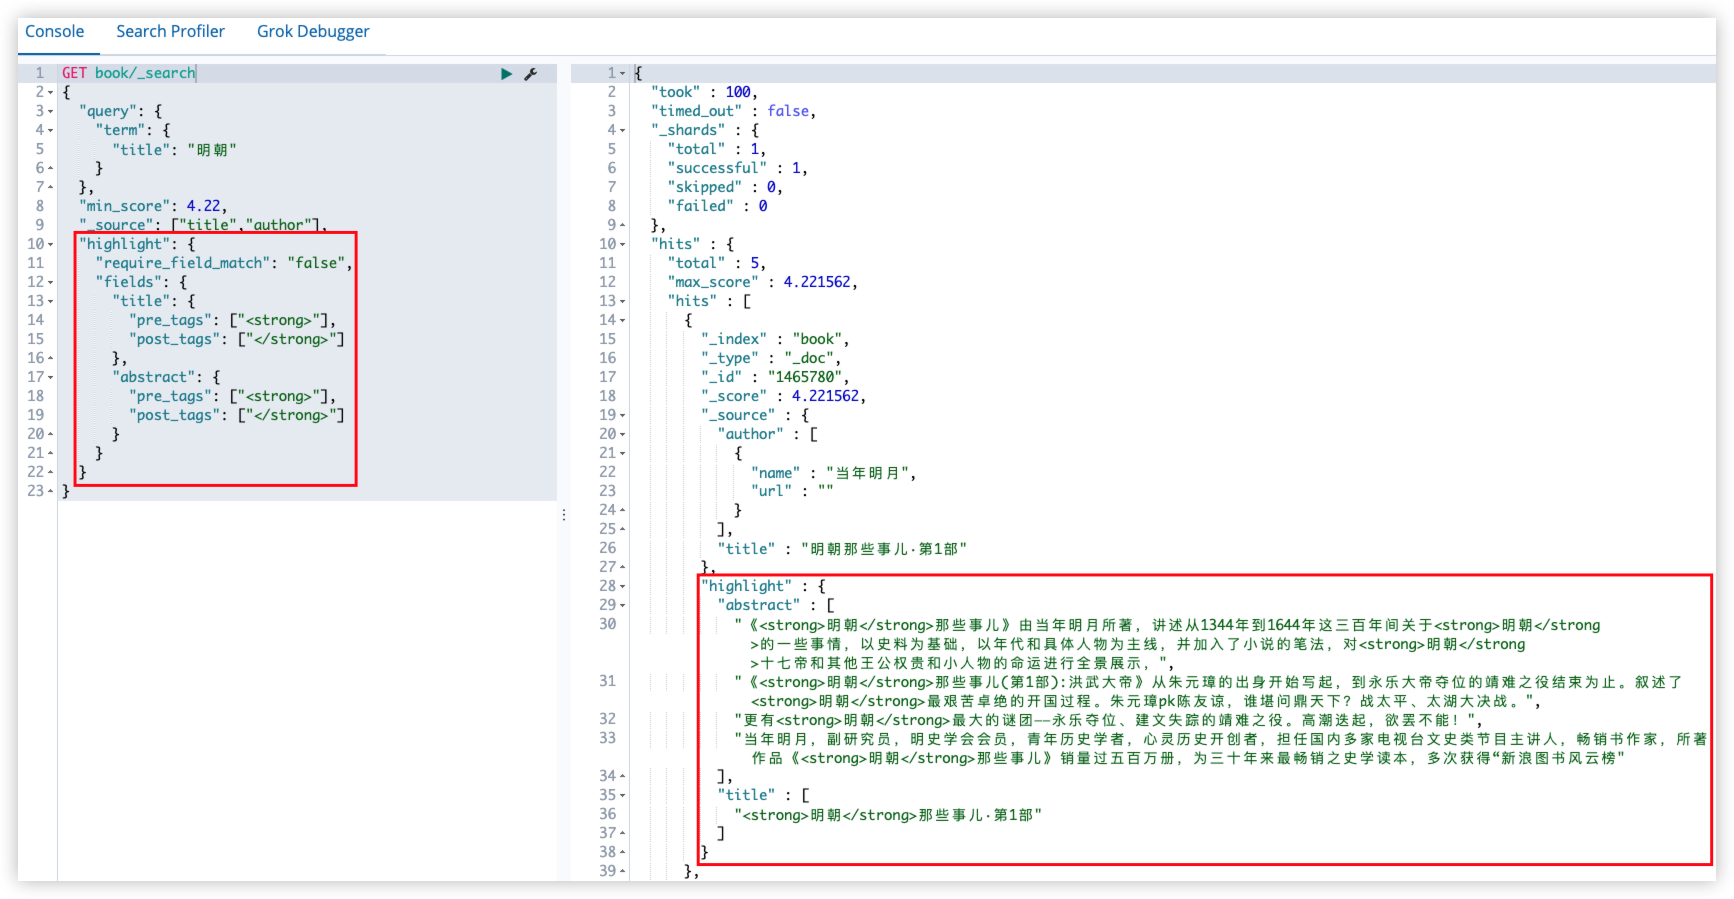Click the pane divider drag handle
This screenshot has height=899, width=1734.
pyautogui.click(x=564, y=515)
